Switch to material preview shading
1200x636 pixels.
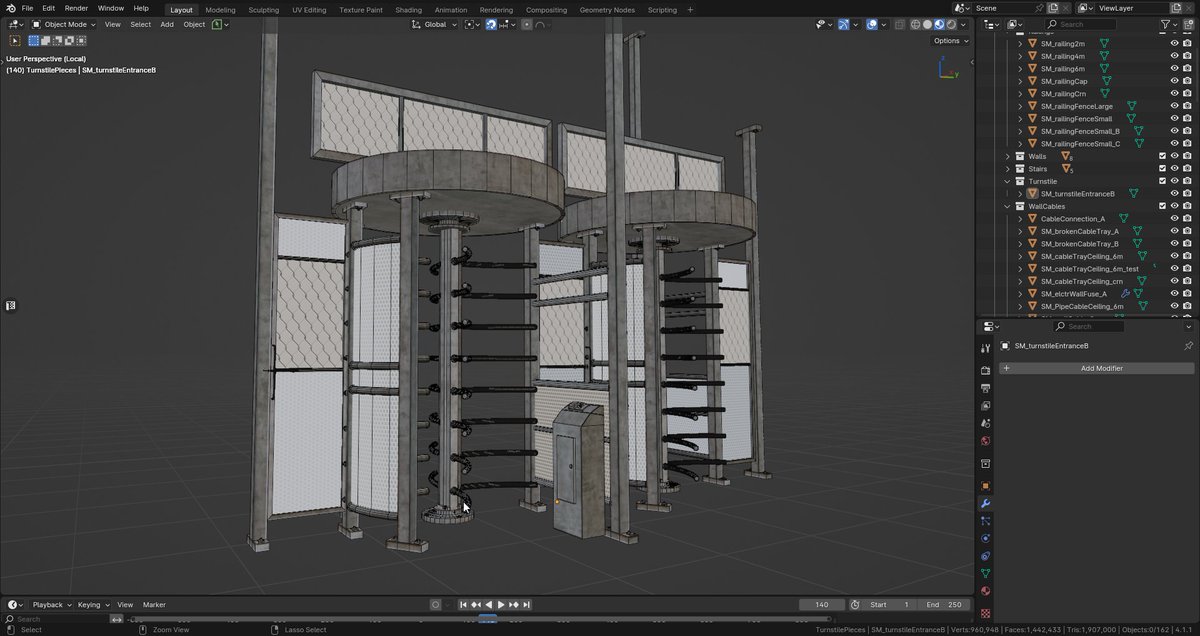tap(939, 24)
